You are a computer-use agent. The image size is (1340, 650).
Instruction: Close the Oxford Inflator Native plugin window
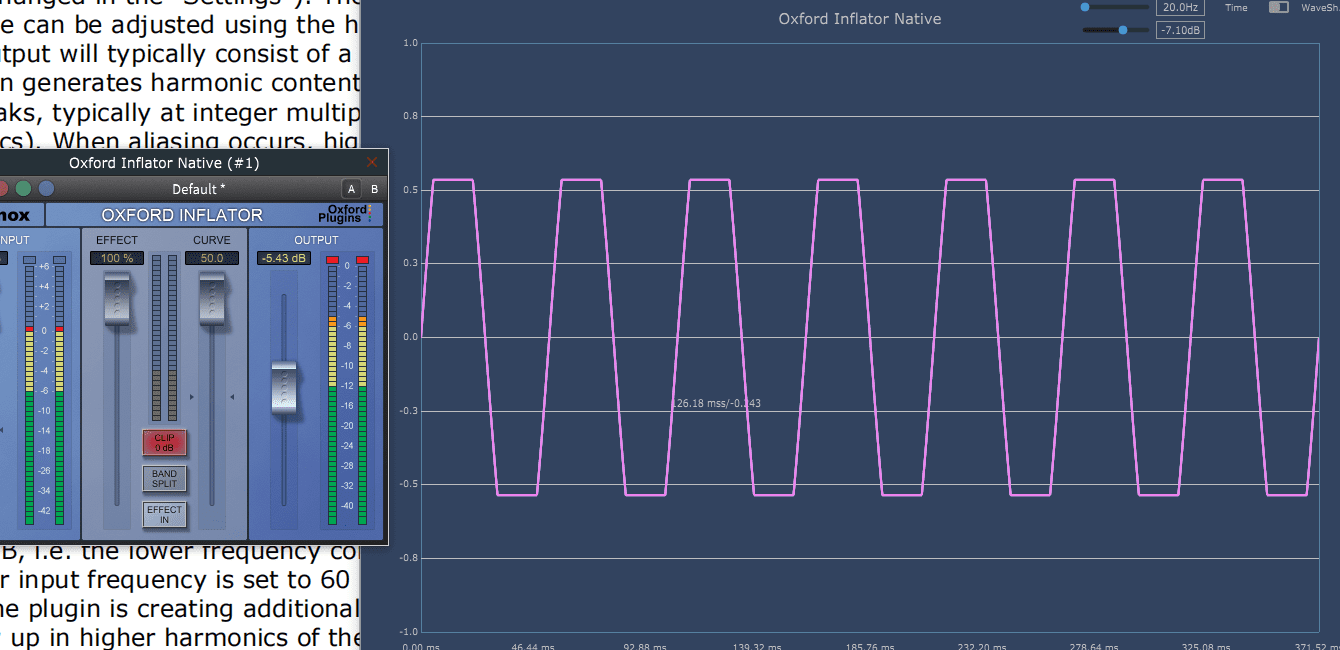pos(373,162)
